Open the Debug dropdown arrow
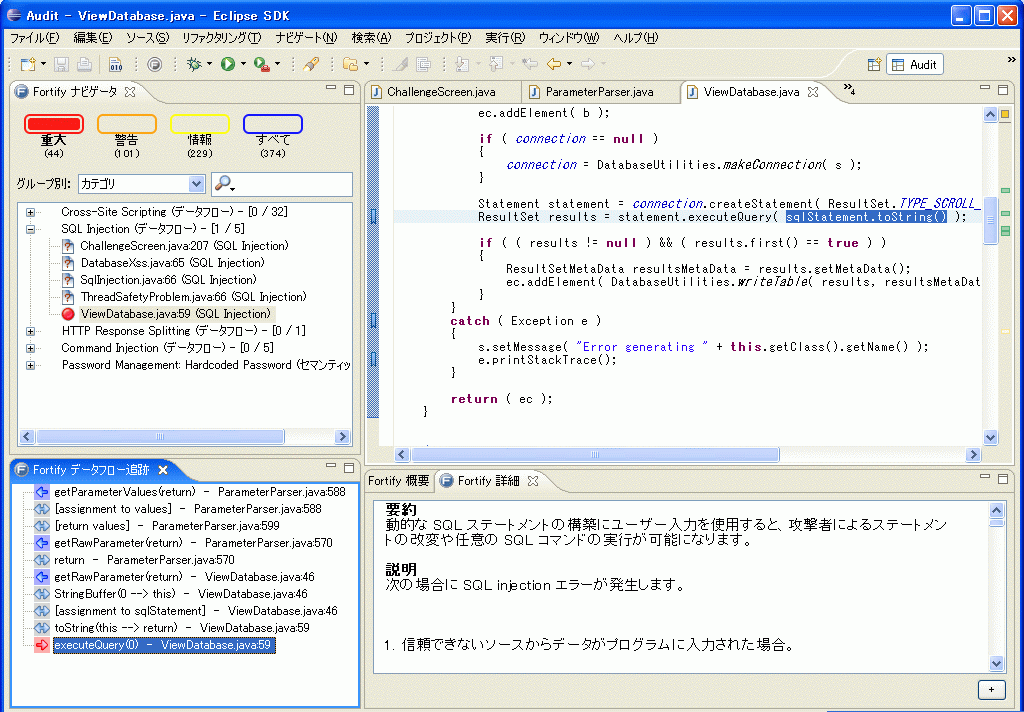1024x712 pixels. pyautogui.click(x=209, y=64)
